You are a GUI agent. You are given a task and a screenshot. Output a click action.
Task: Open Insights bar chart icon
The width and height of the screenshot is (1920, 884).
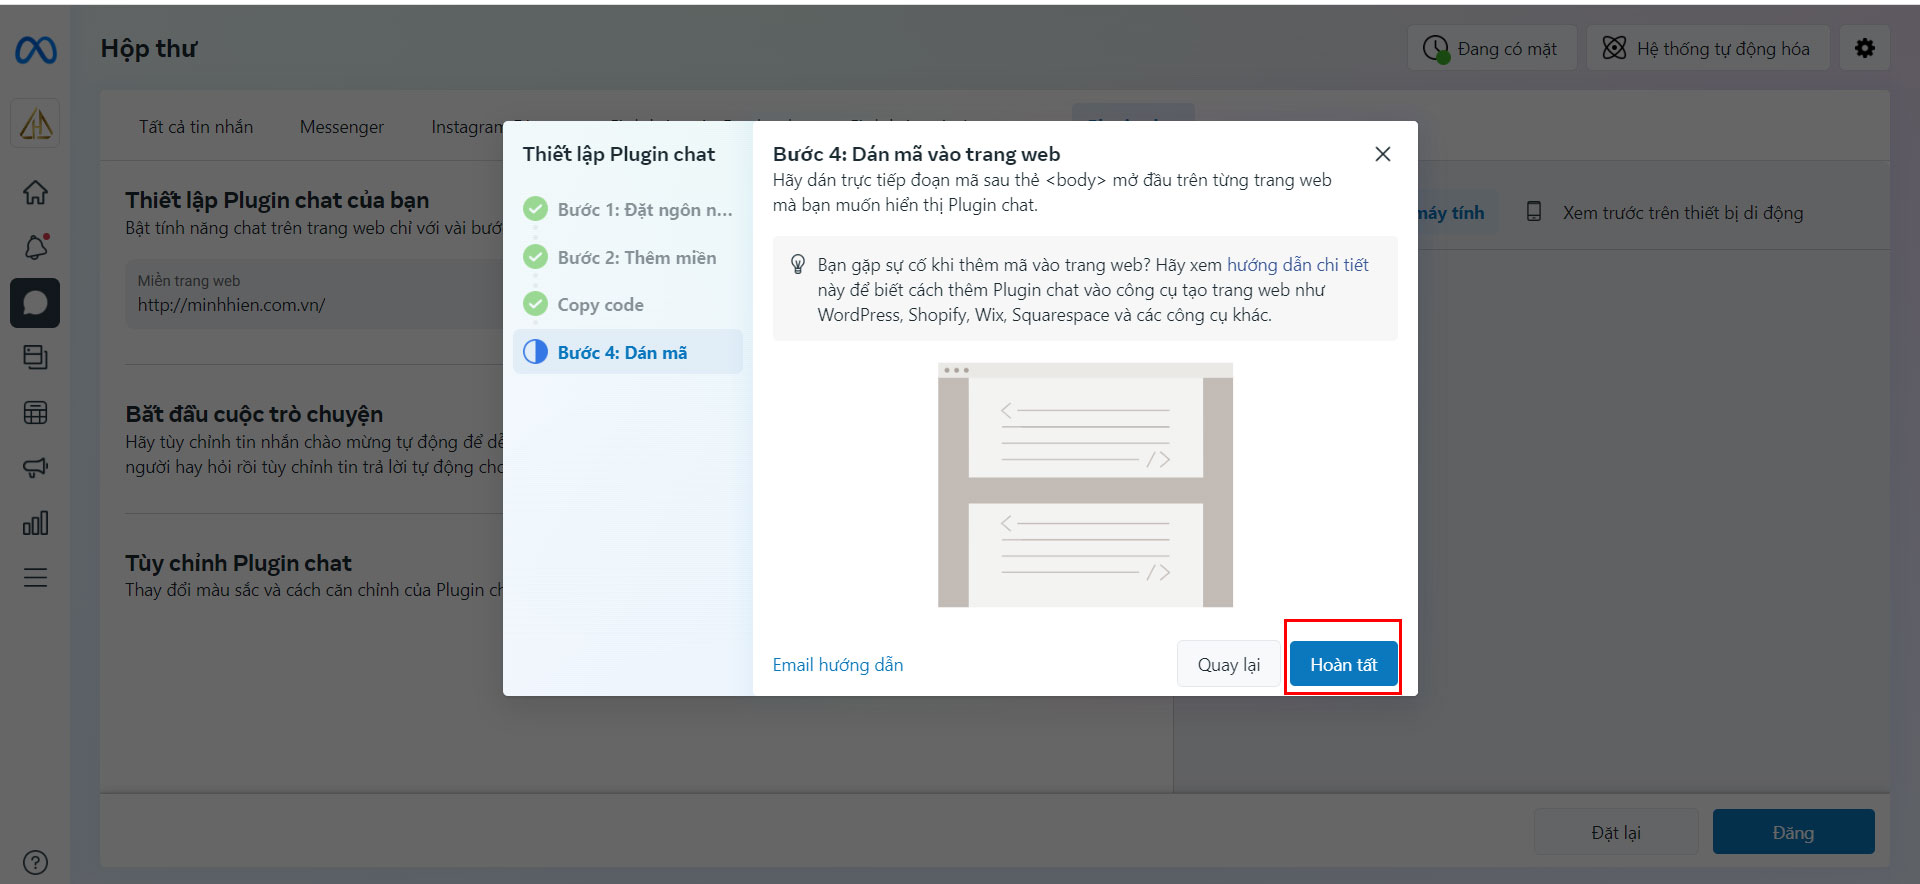35,522
